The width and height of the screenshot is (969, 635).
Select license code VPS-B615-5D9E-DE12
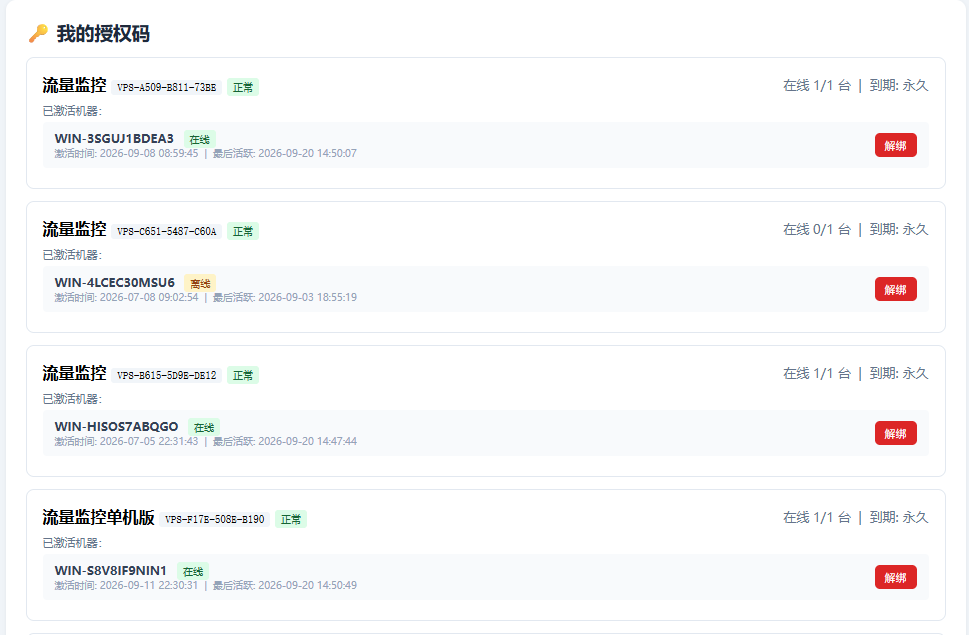point(167,375)
